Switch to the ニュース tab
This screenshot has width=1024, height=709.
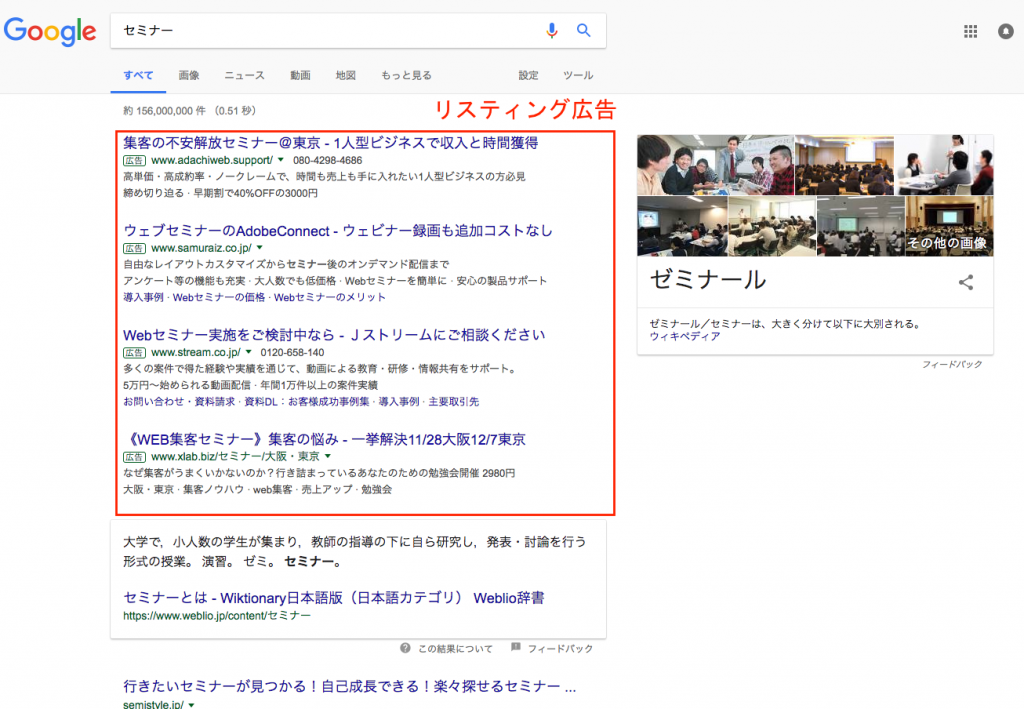click(244, 75)
